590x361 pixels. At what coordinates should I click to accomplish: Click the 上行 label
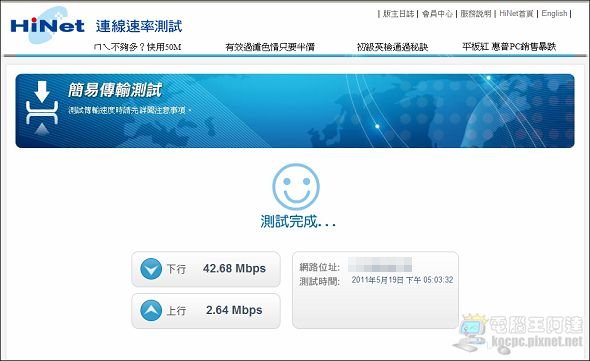click(x=176, y=311)
